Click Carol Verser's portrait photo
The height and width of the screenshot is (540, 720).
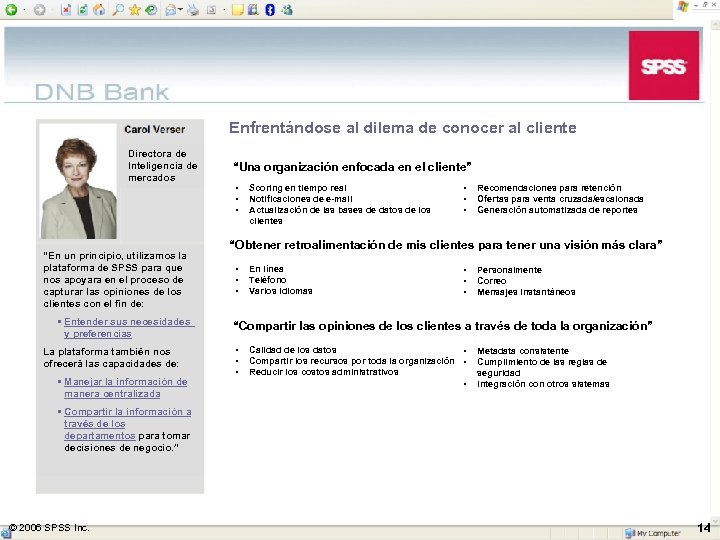(79, 181)
